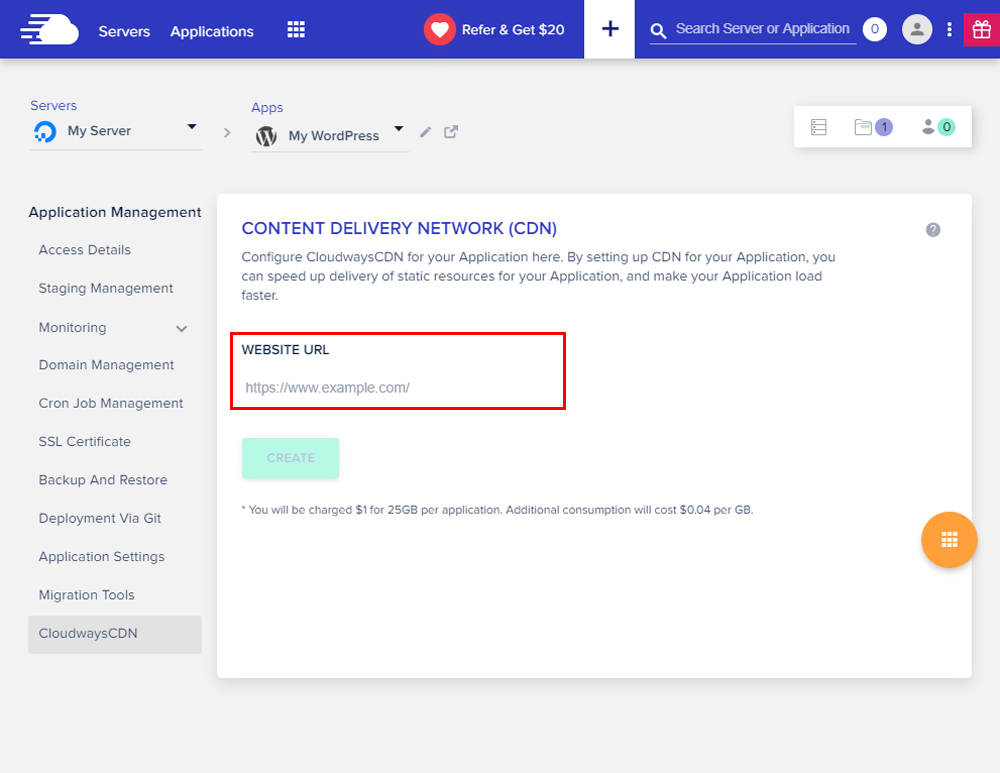Open Backup And Restore section
1000x773 pixels.
click(x=103, y=480)
